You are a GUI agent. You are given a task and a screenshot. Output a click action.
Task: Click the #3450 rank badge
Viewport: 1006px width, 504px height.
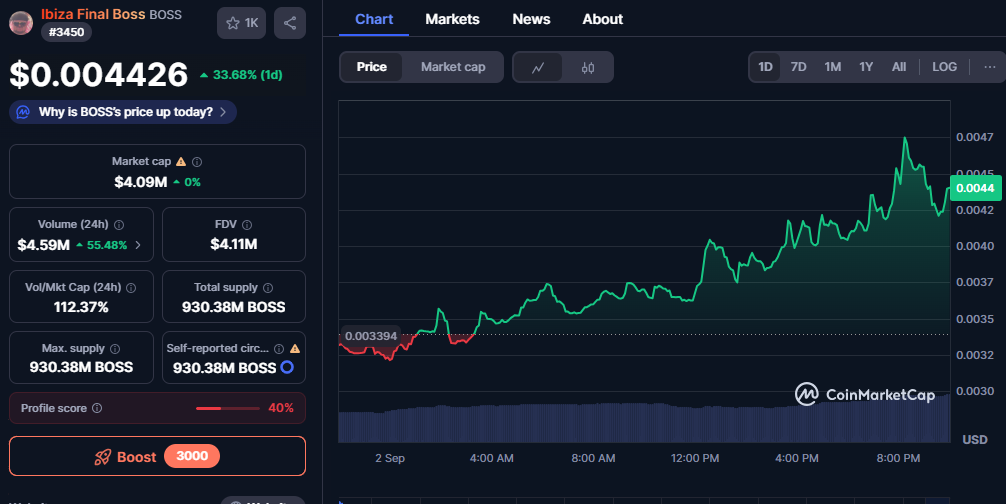tap(66, 32)
